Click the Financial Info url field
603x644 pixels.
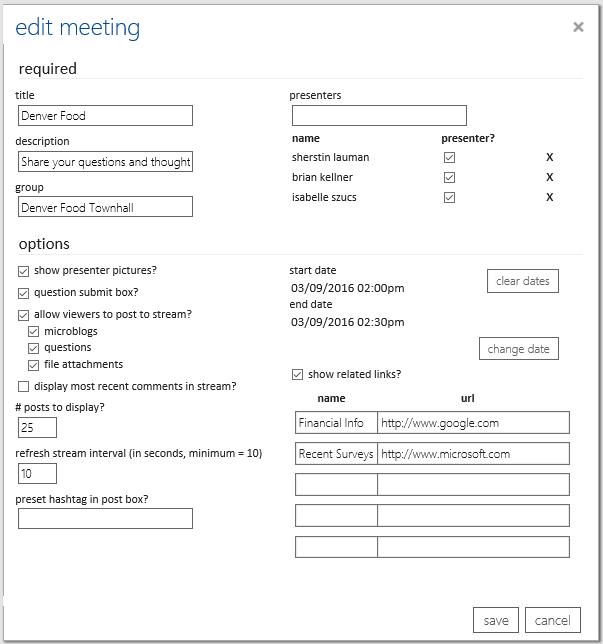[x=473, y=423]
